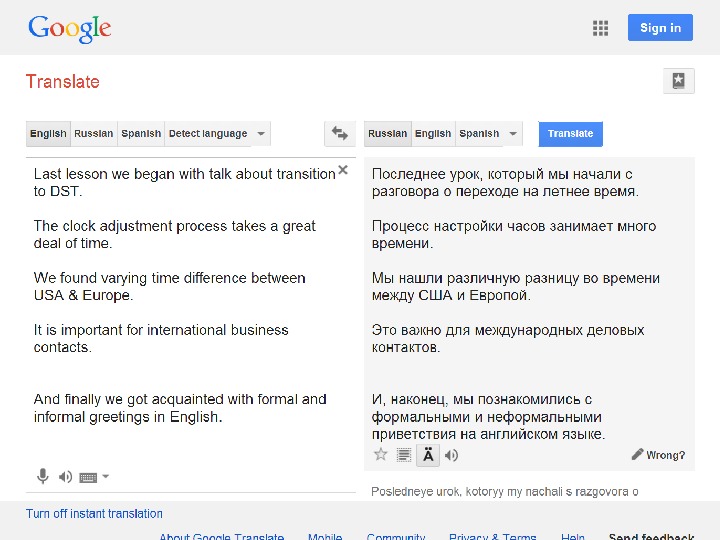This screenshot has width=720, height=540.
Task: Save translation with the star icon
Action: click(380, 455)
